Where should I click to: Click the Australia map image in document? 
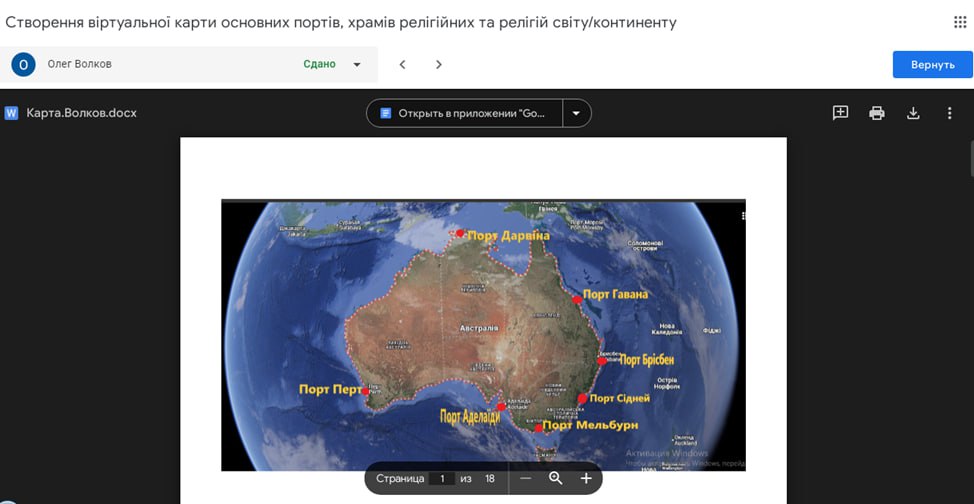[x=483, y=336]
